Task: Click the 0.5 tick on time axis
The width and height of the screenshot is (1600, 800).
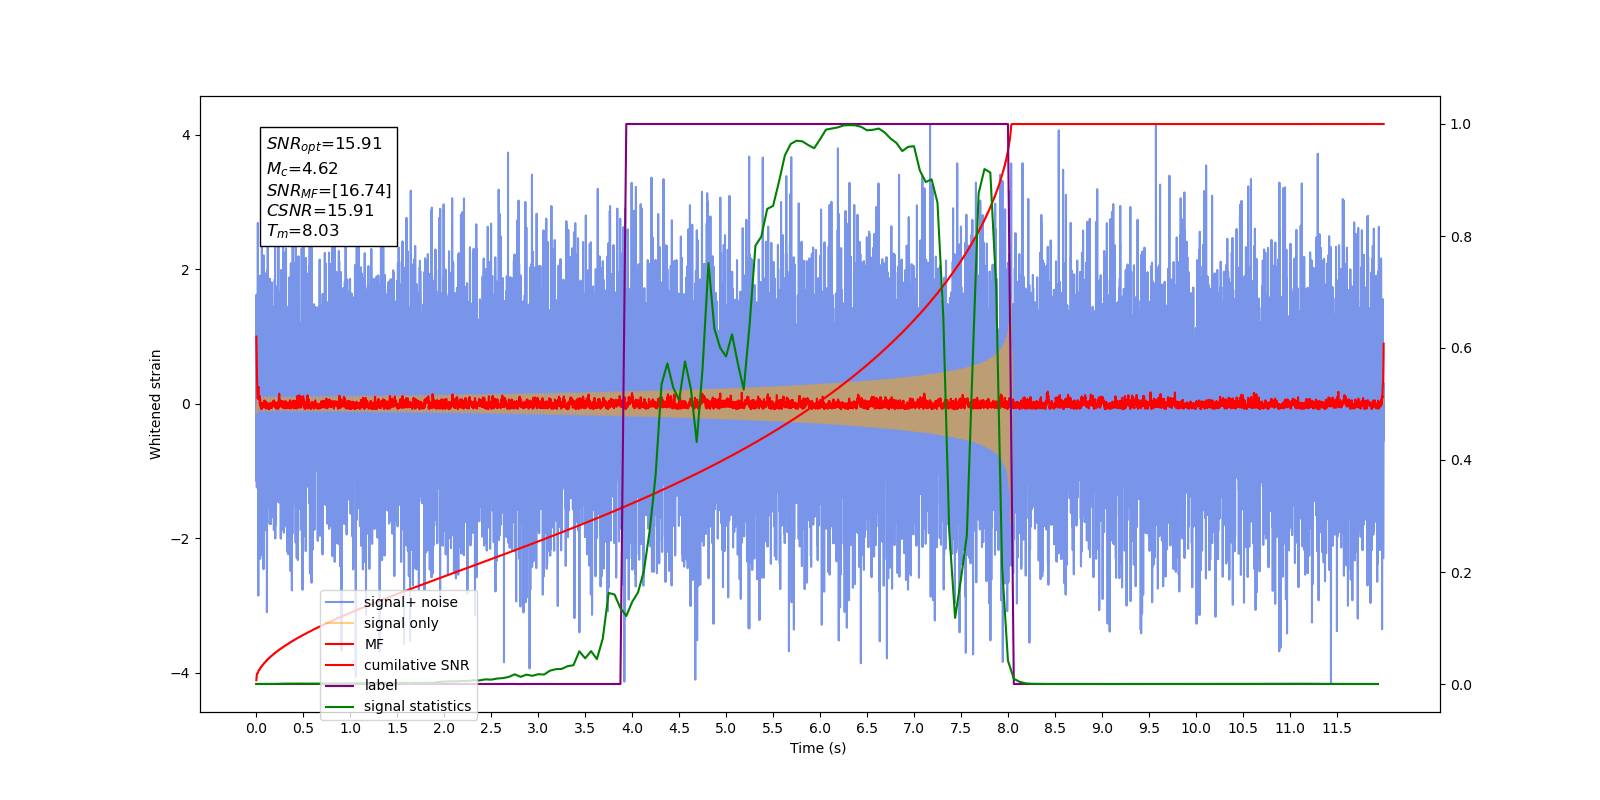Action: pyautogui.click(x=303, y=728)
